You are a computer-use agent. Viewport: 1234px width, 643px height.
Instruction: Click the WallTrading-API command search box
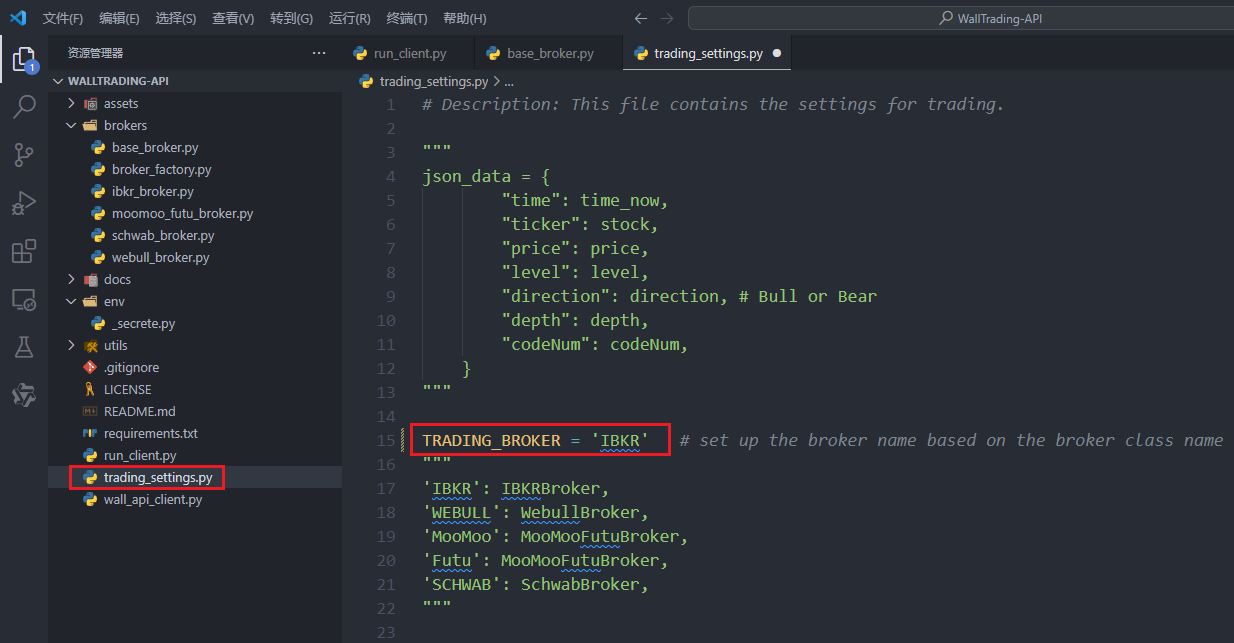point(960,18)
